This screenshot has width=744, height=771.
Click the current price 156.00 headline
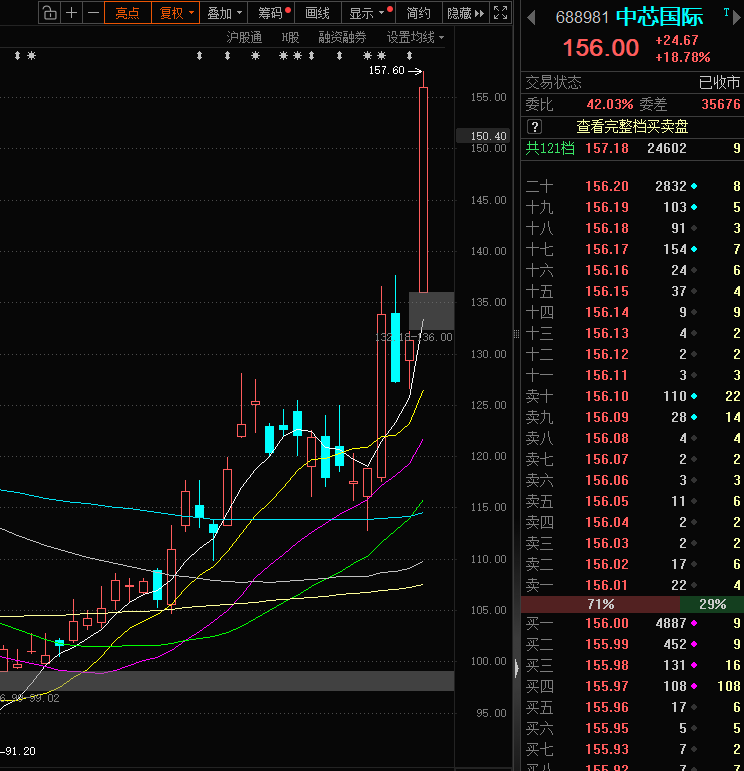pyautogui.click(x=600, y=48)
